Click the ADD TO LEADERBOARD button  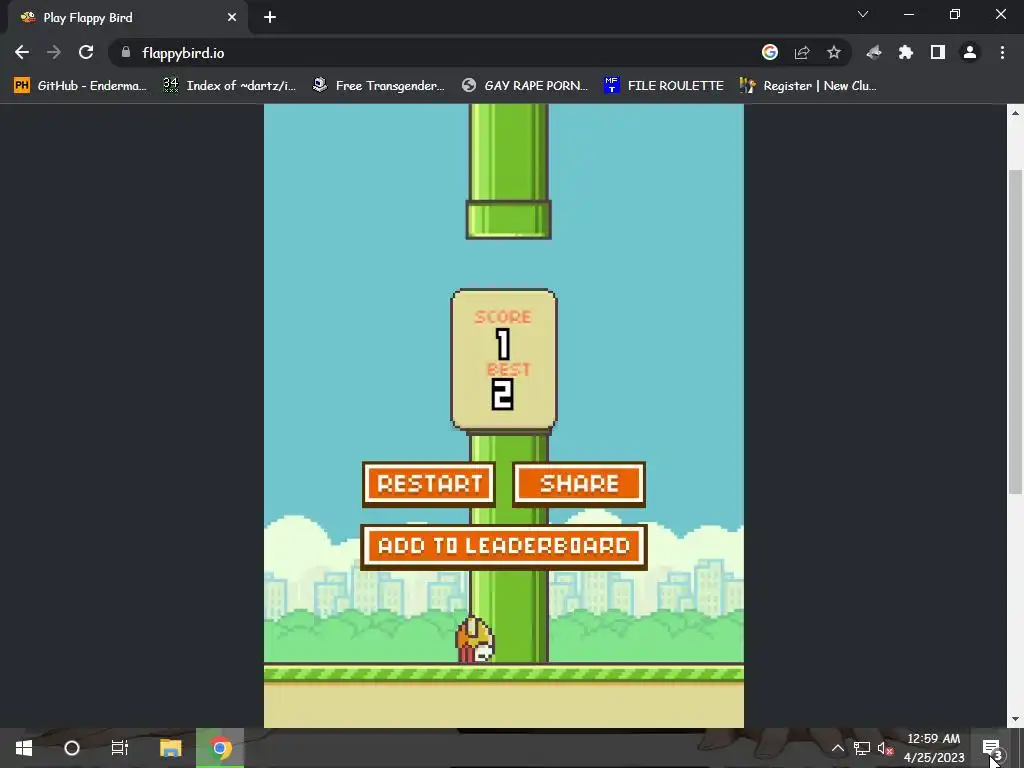click(x=504, y=546)
